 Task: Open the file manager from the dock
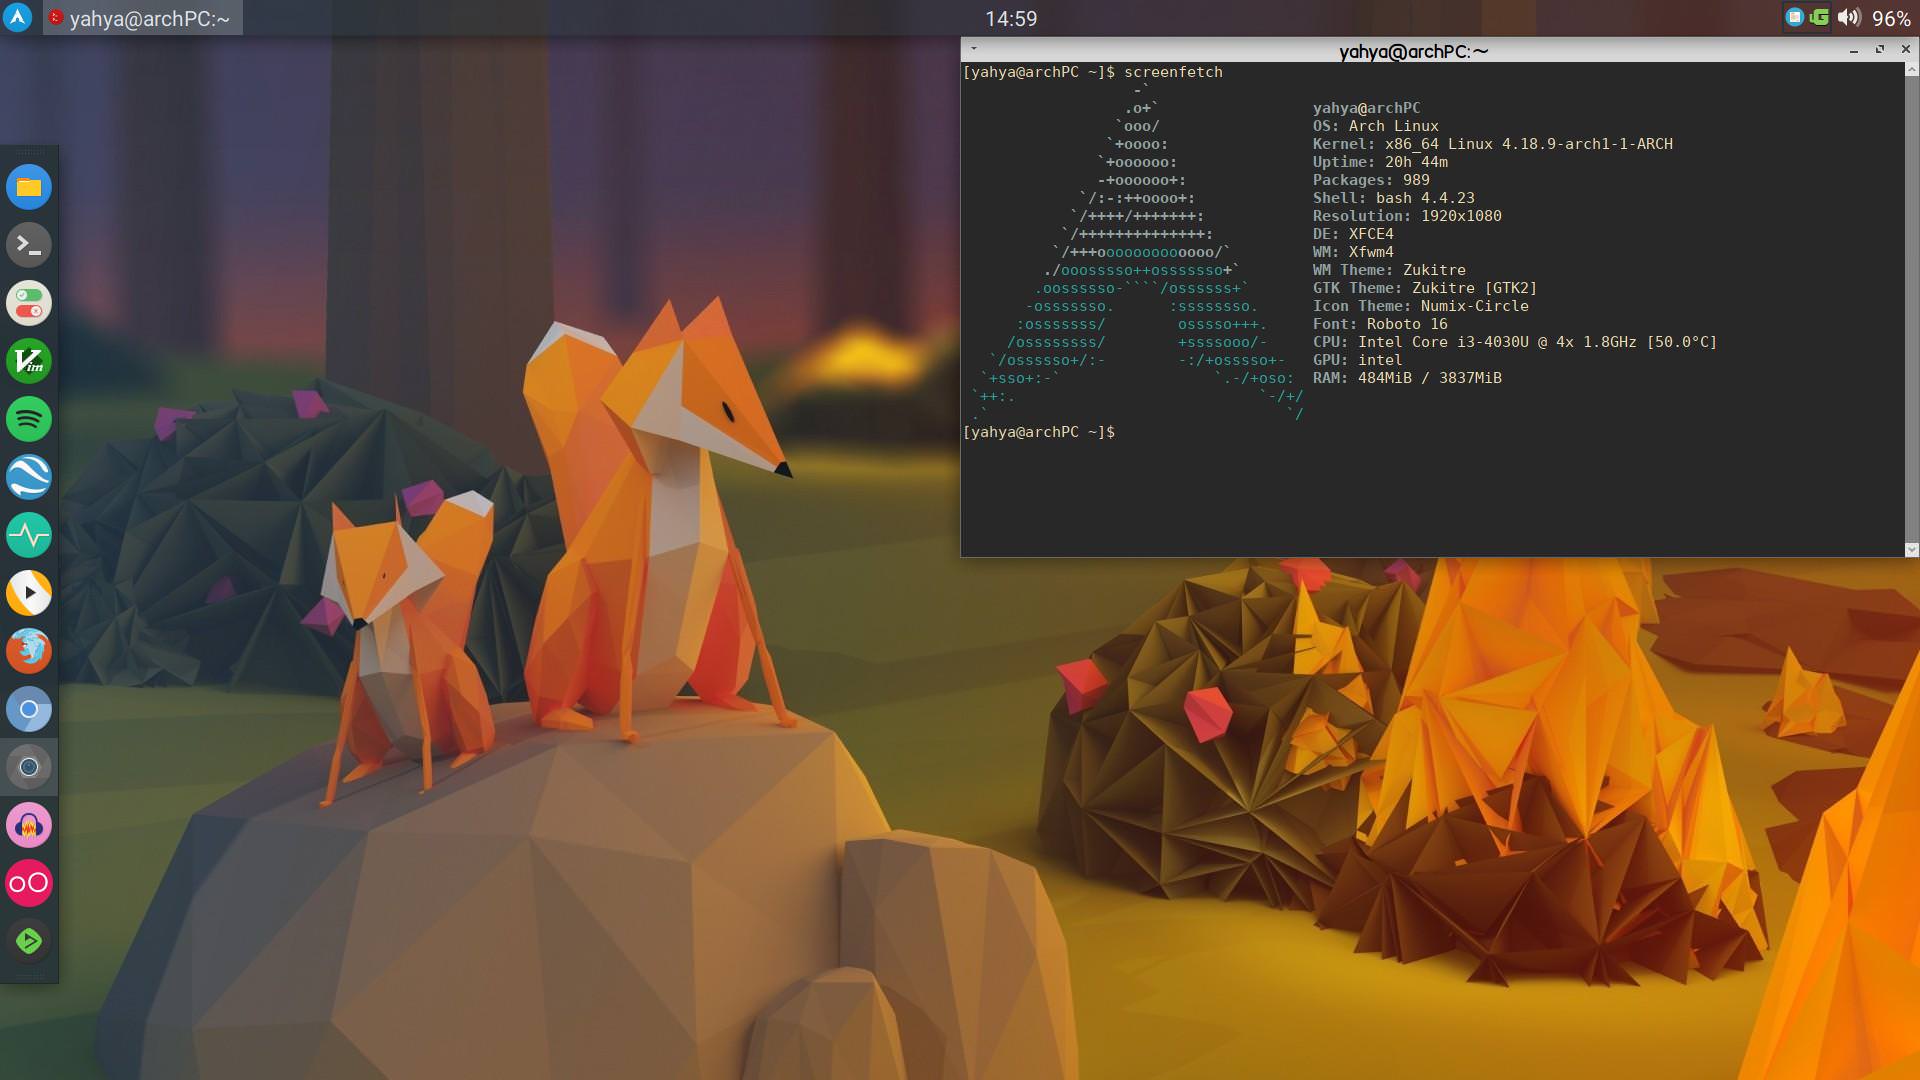pos(29,187)
